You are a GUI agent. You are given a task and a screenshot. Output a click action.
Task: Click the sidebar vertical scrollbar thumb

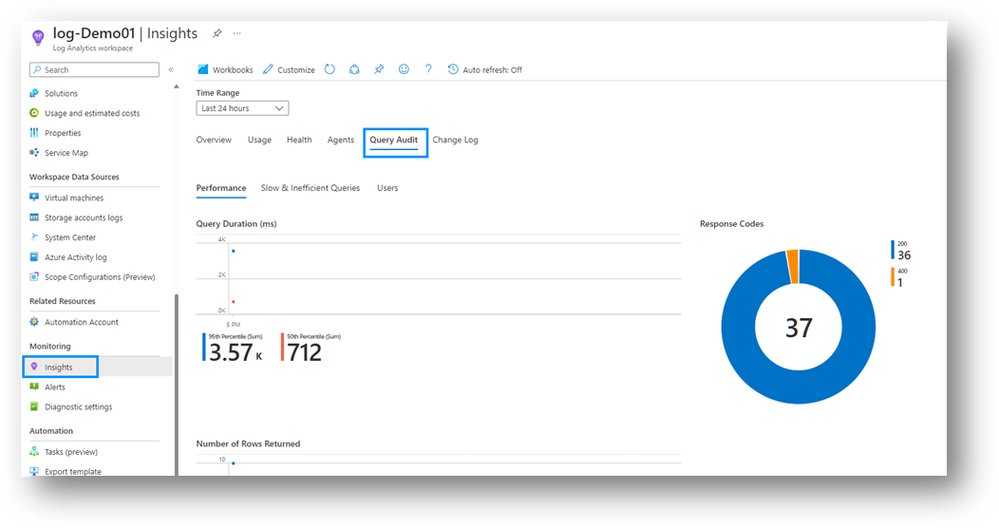pos(176,384)
